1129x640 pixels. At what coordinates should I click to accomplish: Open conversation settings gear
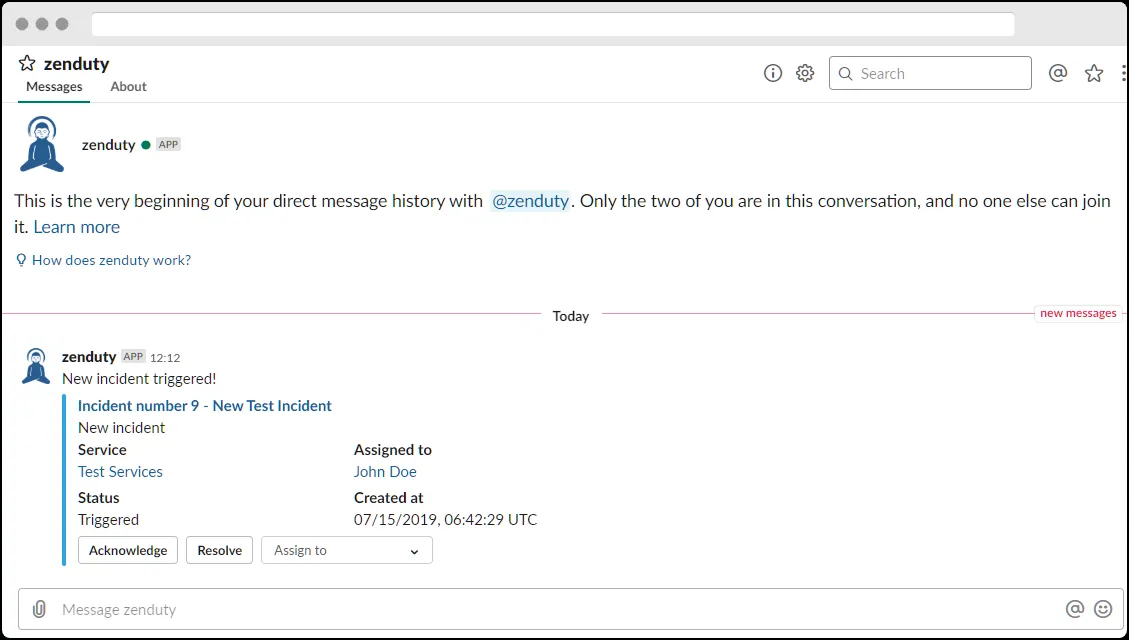tap(805, 73)
